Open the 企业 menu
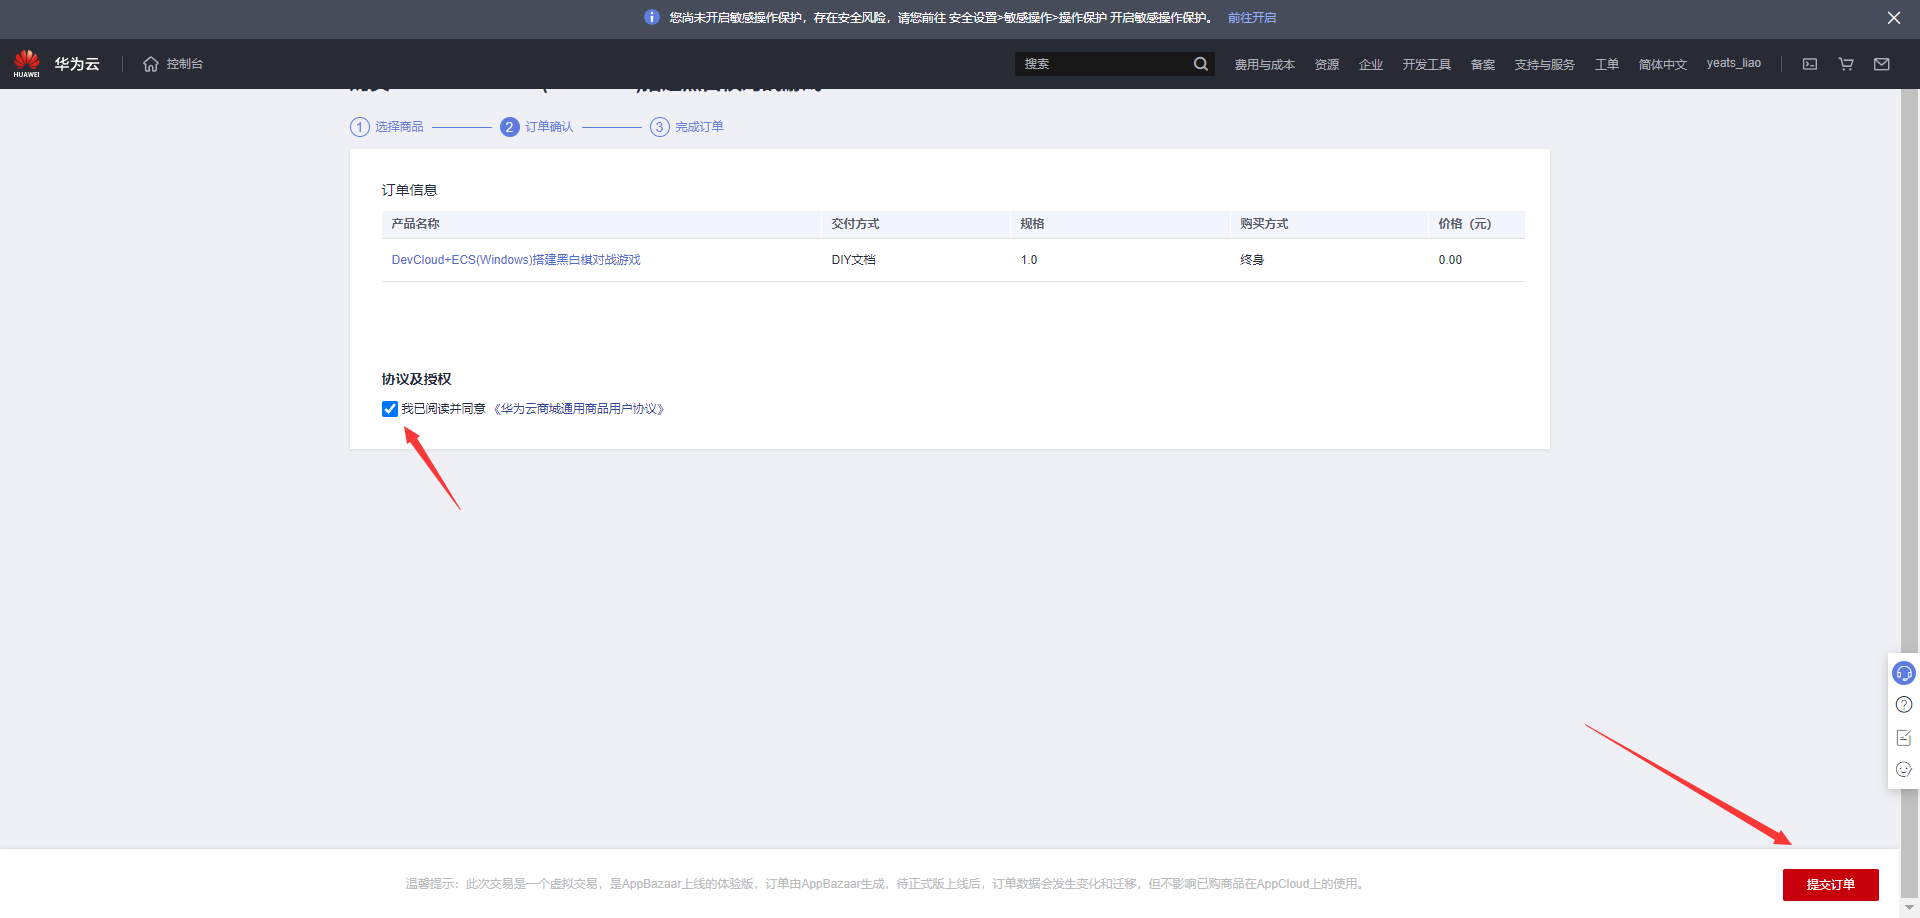This screenshot has height=918, width=1920. 1371,64
